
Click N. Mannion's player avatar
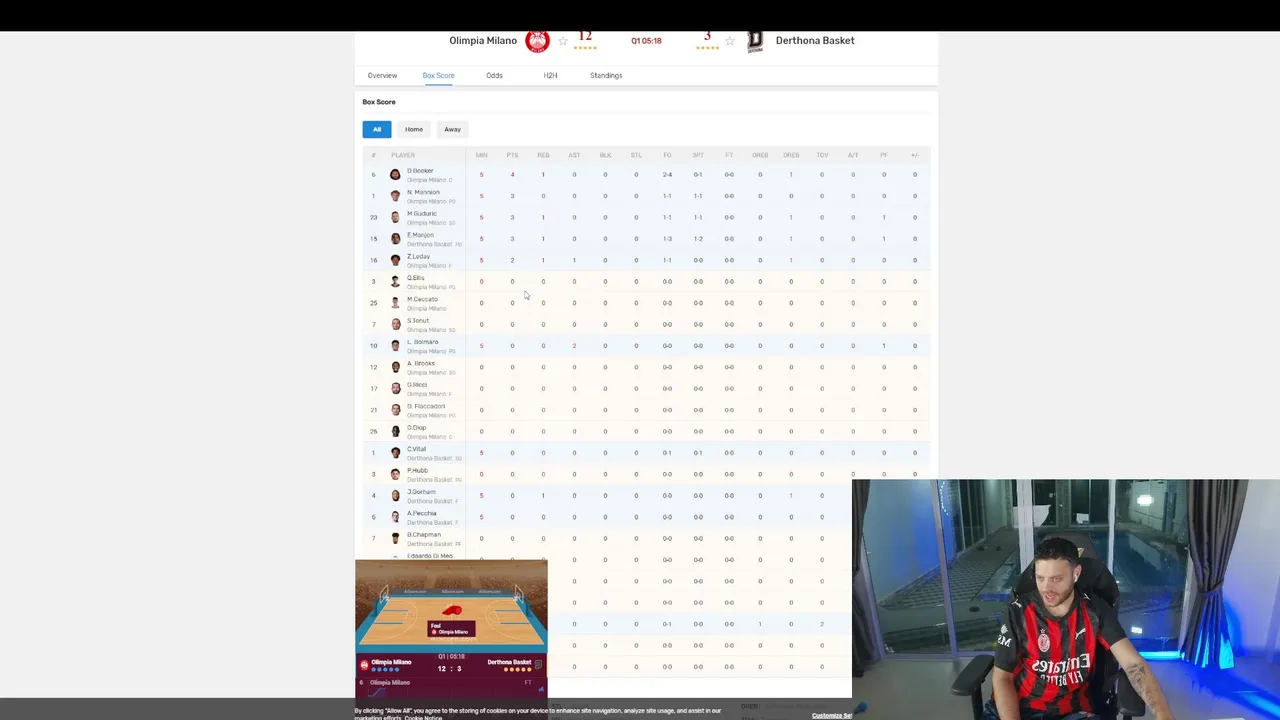395,196
